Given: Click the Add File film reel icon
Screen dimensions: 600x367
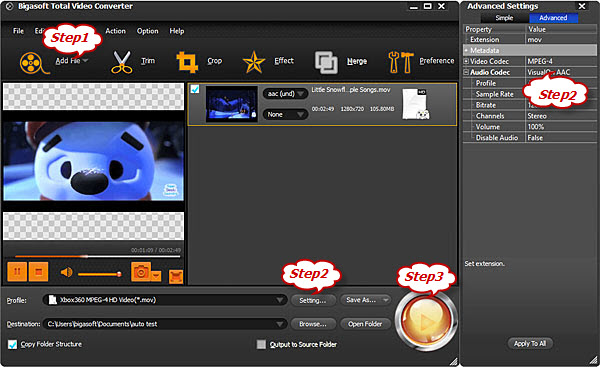Looking at the screenshot, I should (x=34, y=63).
